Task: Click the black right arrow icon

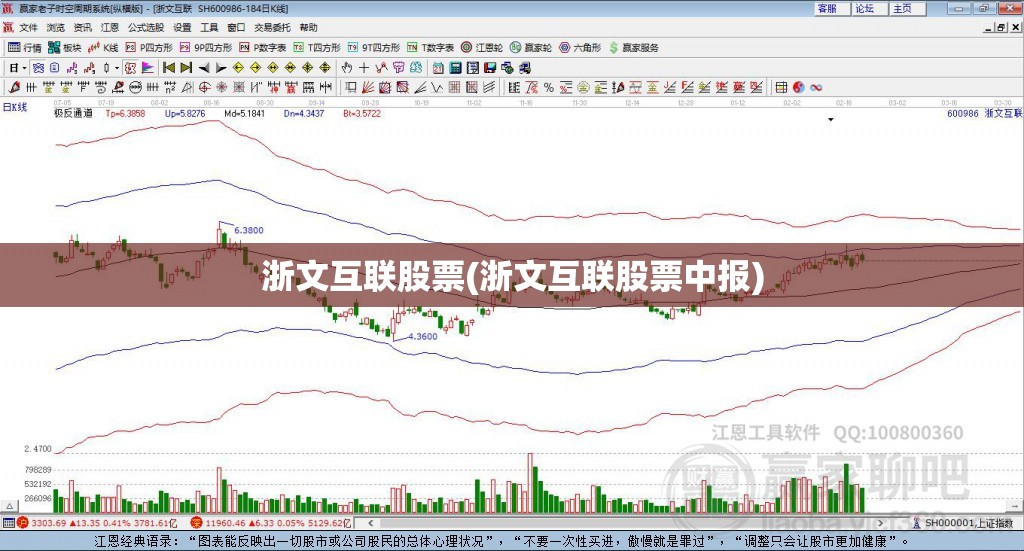Action: (x=221, y=68)
